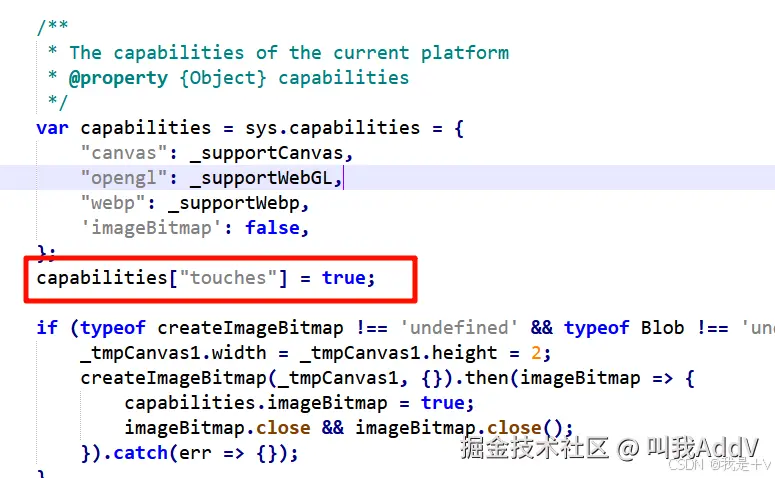Click the 'imageBitmap': false line
The width and height of the screenshot is (775, 478).
[x=195, y=228]
